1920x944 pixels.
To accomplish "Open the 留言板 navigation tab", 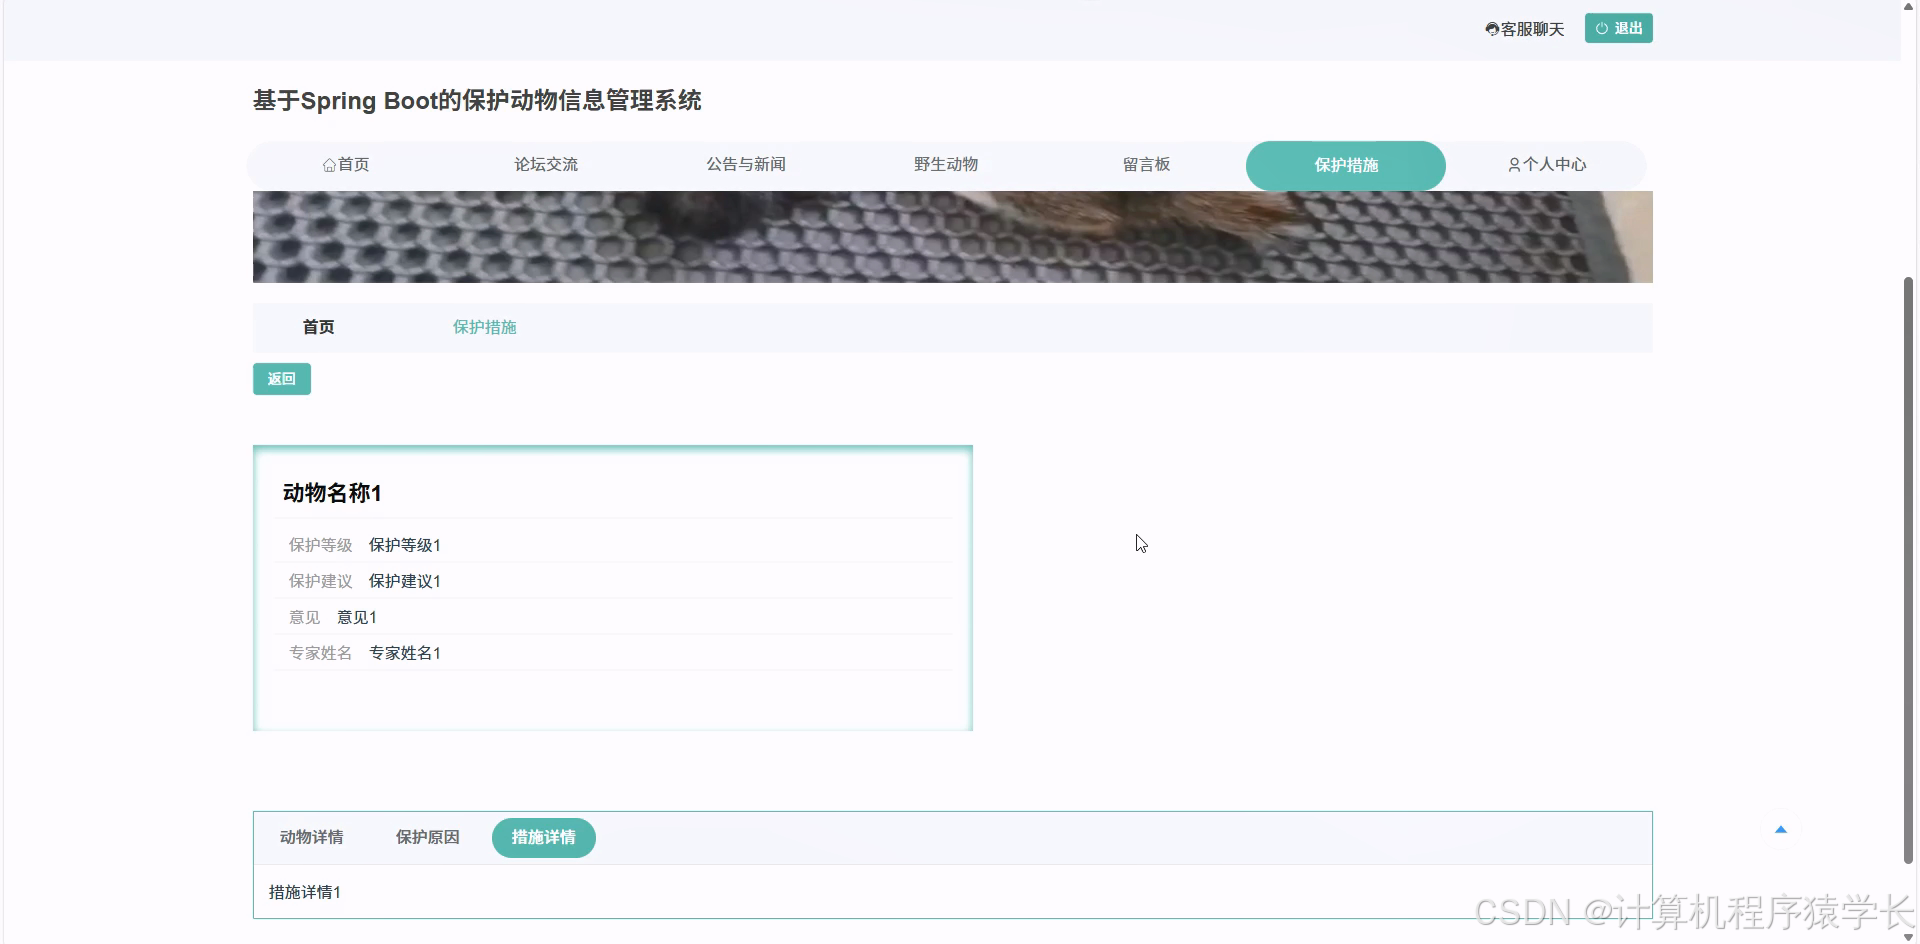I will click(1146, 164).
